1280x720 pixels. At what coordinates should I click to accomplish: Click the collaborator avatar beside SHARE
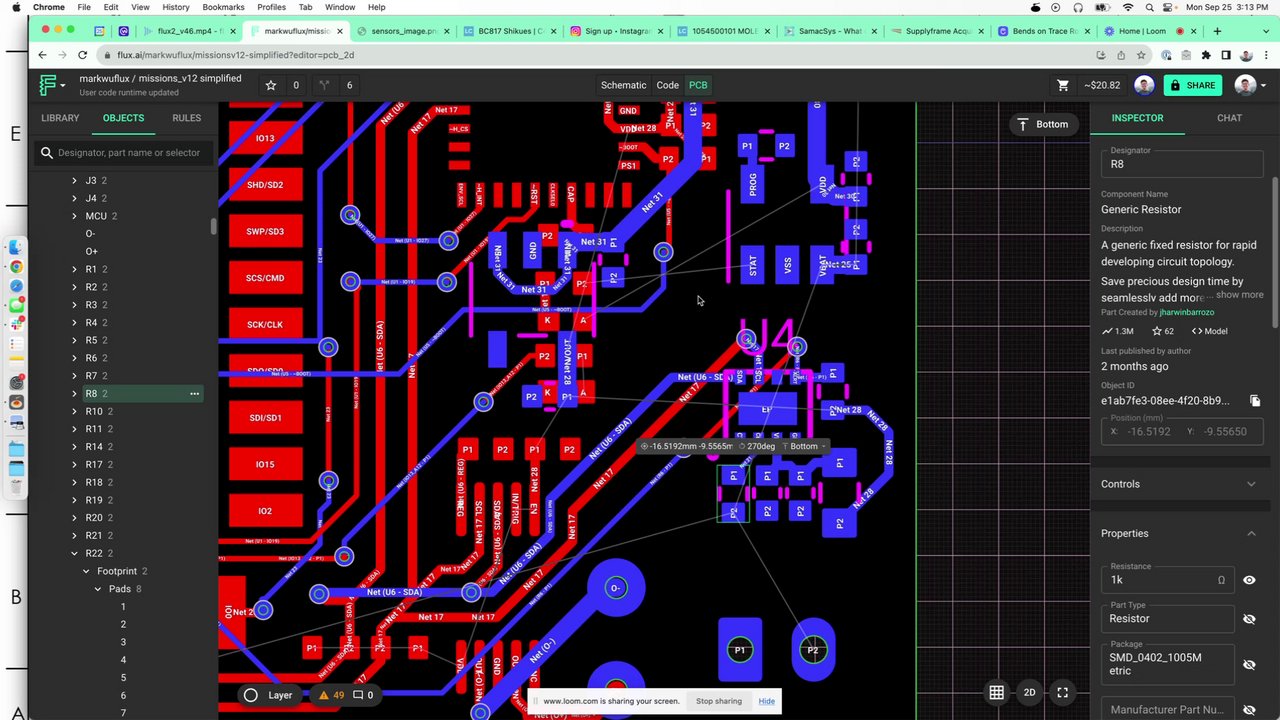[x=1144, y=85]
